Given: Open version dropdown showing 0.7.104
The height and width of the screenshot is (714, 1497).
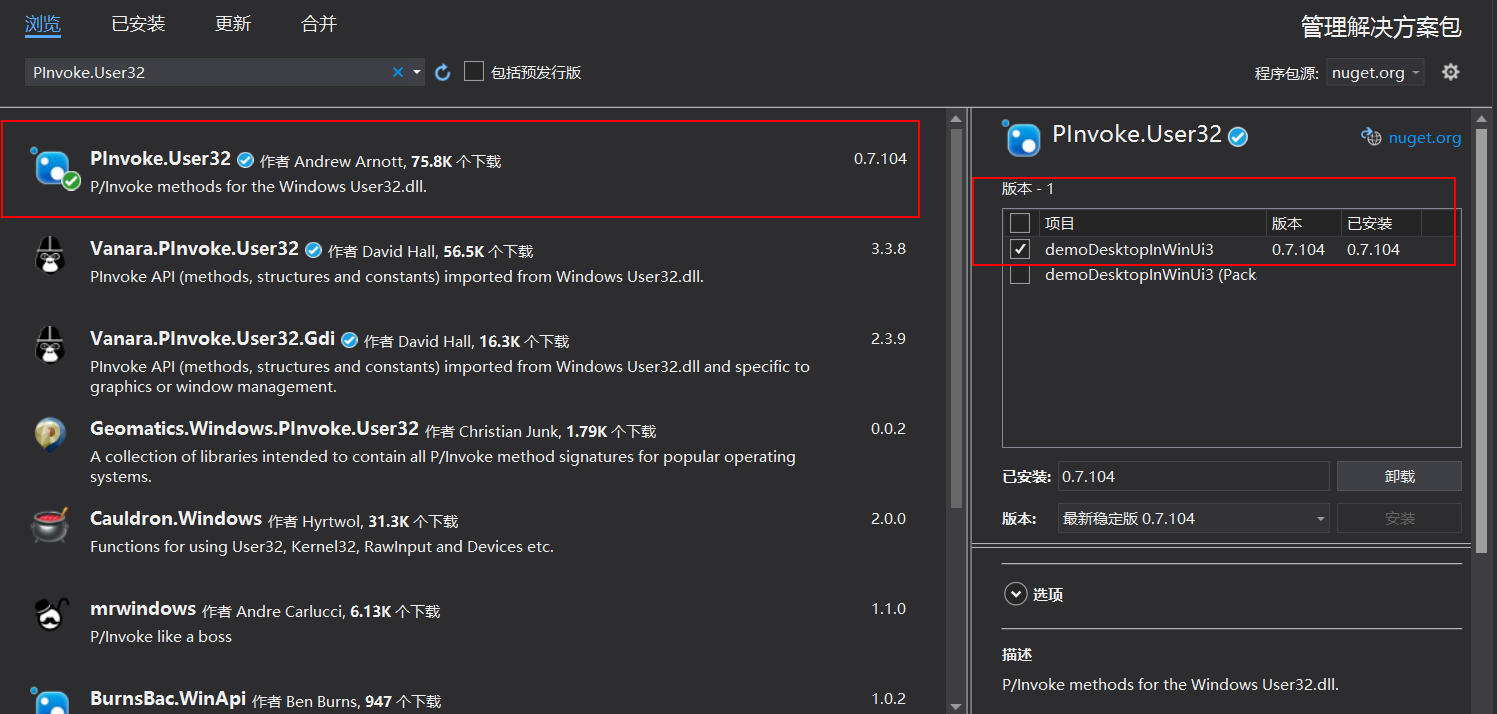Looking at the screenshot, I should 1193,518.
